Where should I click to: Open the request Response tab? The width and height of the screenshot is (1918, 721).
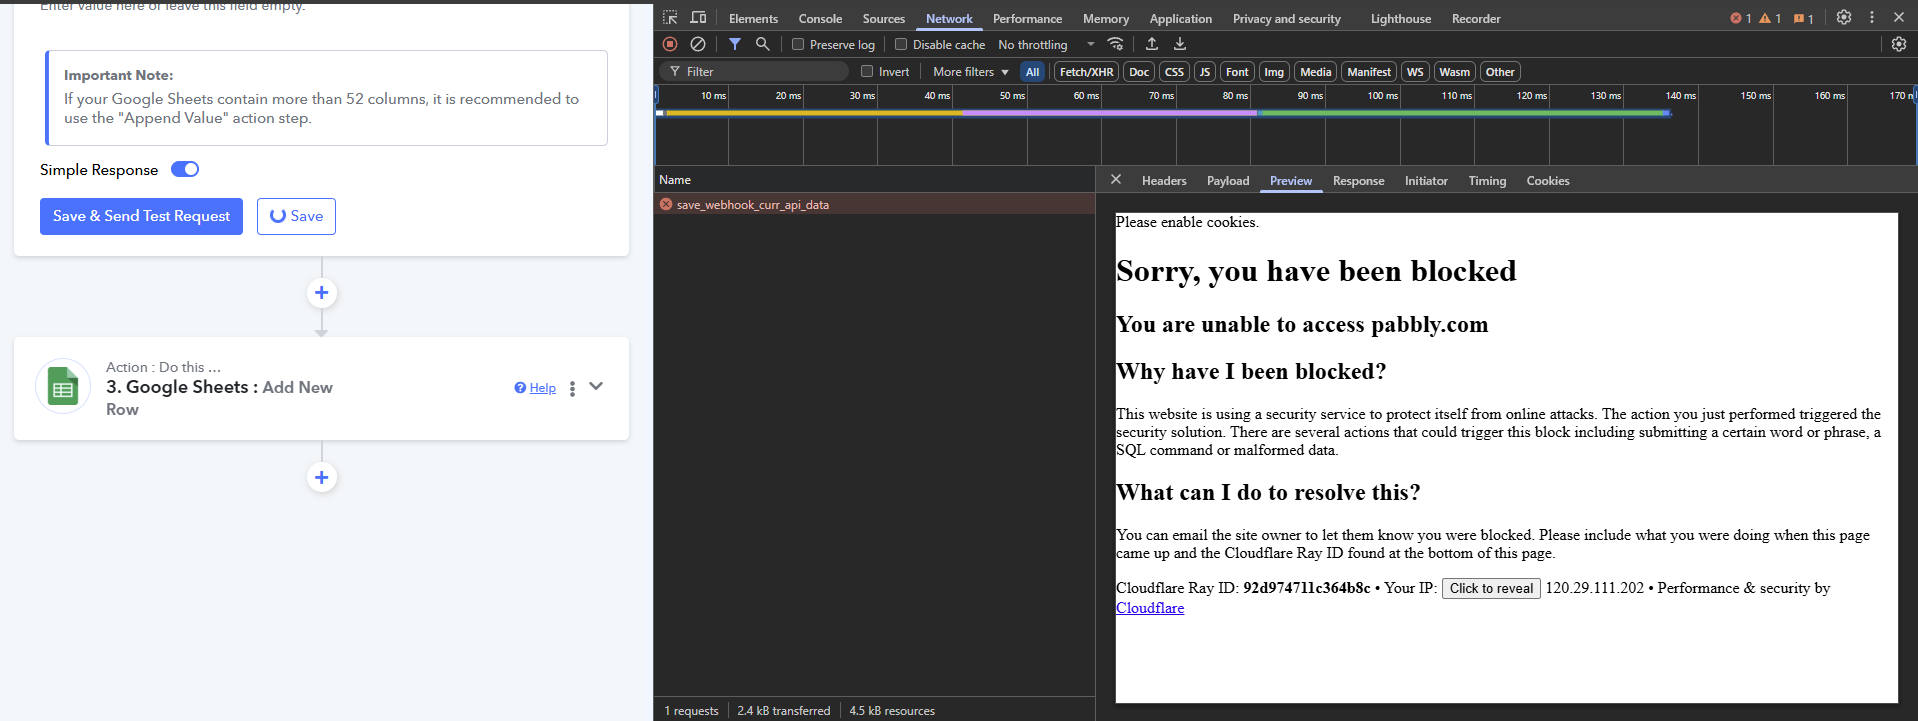pos(1358,181)
